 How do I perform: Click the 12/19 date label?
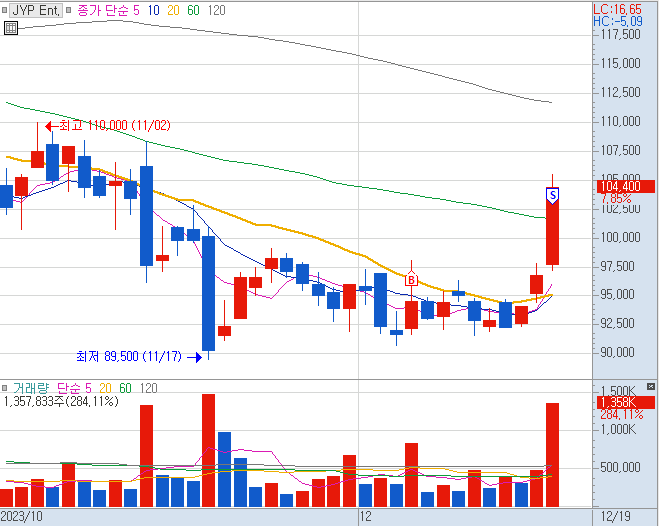click(615, 516)
